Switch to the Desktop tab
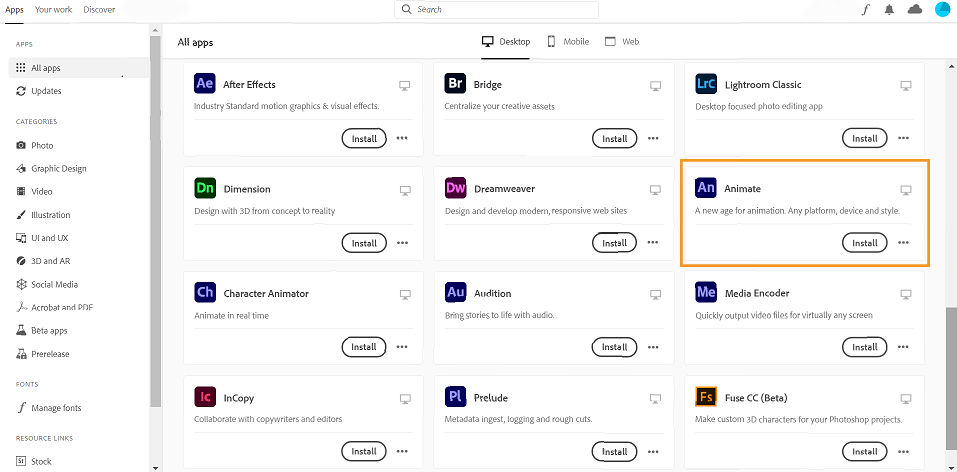Image resolution: width=957 pixels, height=472 pixels. [x=506, y=42]
